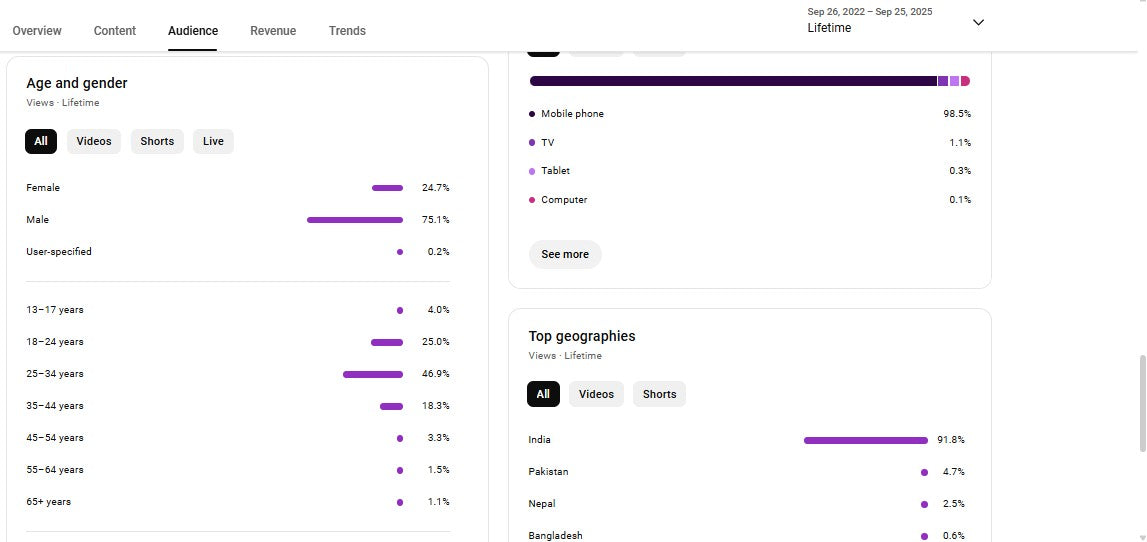Open the Overview tab
This screenshot has height=542, width=1147.
37,31
